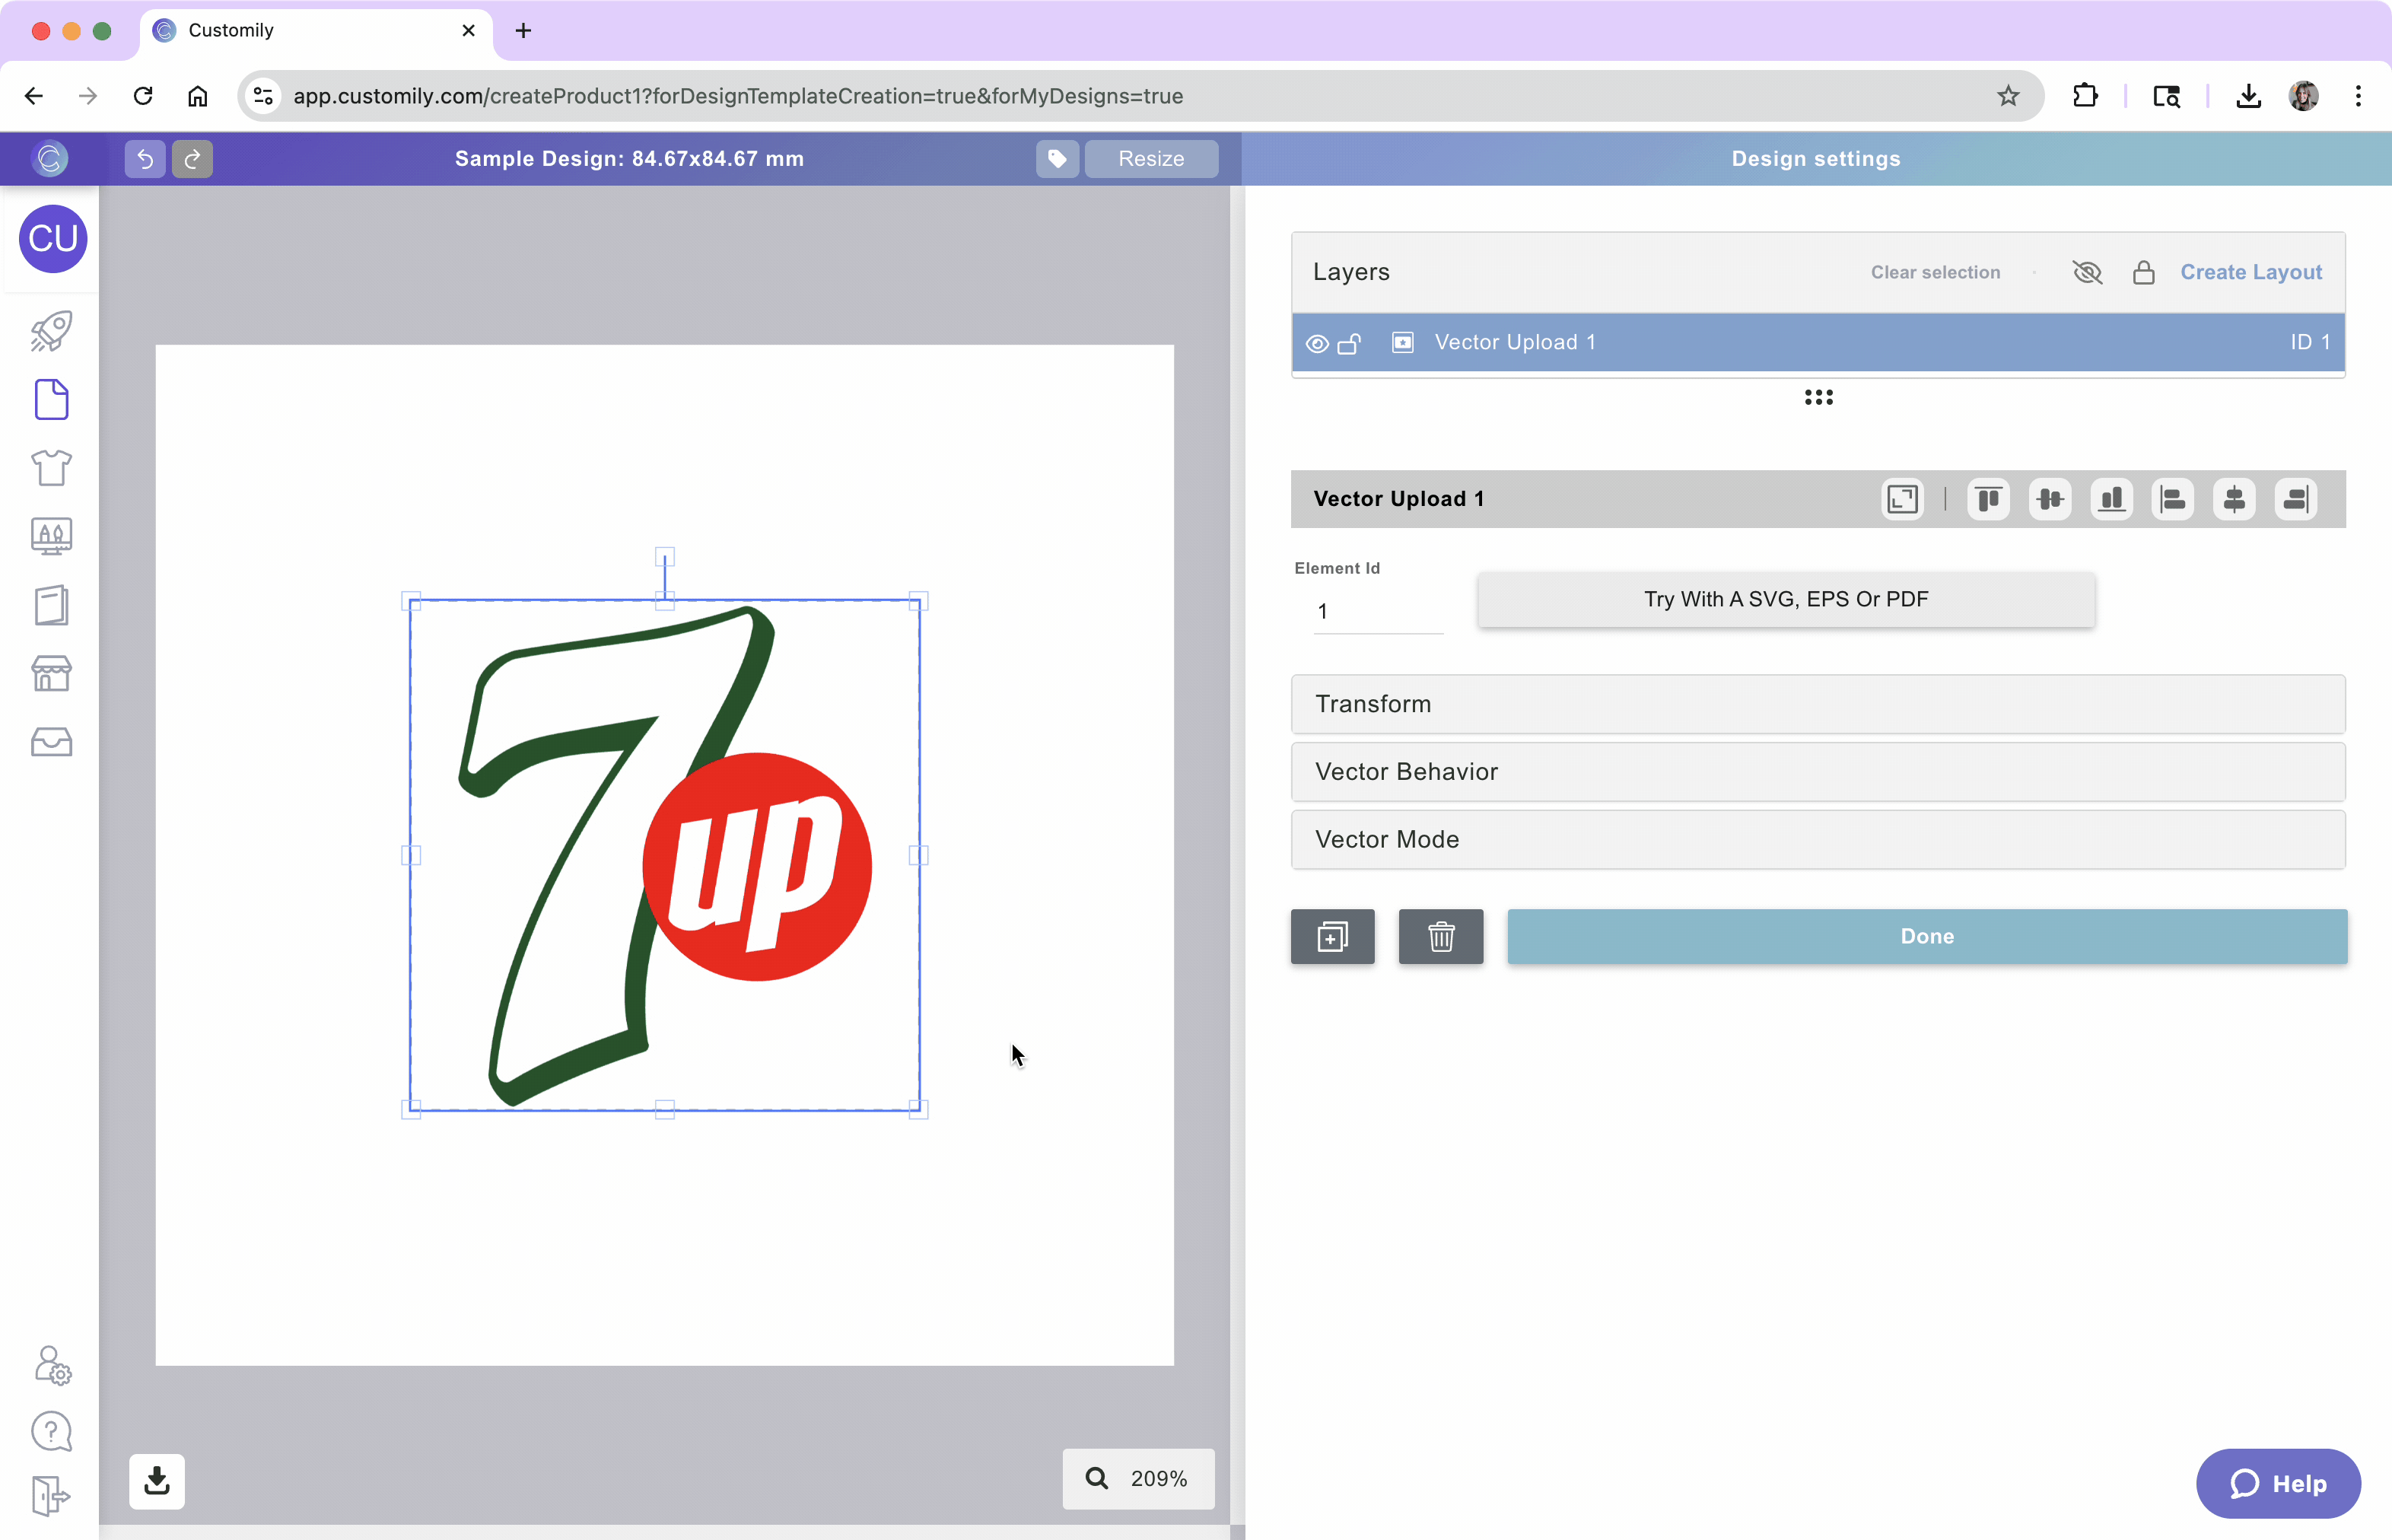The width and height of the screenshot is (2392, 1540).
Task: Align element to bottom
Action: pyautogui.click(x=2111, y=499)
